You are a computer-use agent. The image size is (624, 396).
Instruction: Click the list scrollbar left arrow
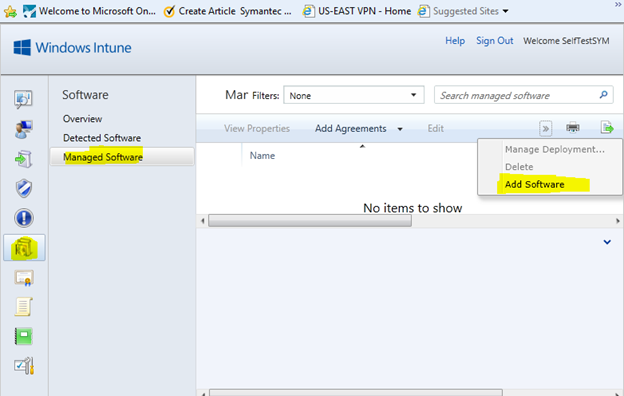pyautogui.click(x=203, y=220)
